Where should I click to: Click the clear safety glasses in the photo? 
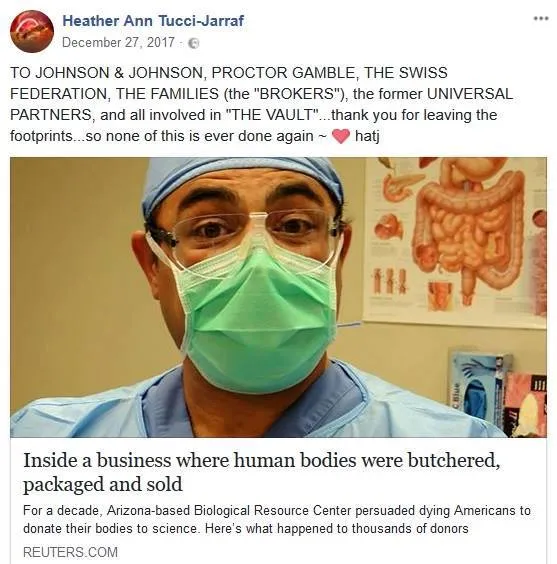pos(248,234)
